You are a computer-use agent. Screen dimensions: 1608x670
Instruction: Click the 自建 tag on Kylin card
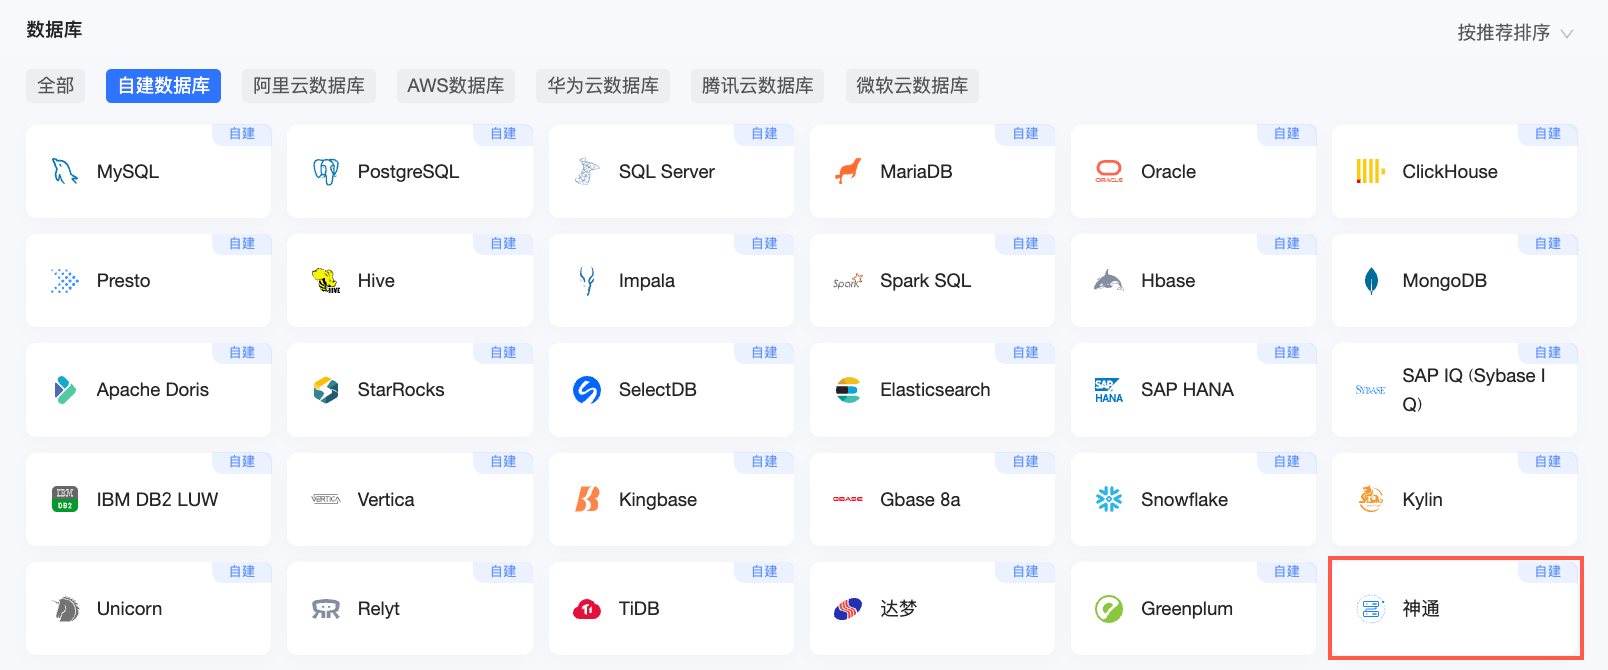click(1548, 462)
